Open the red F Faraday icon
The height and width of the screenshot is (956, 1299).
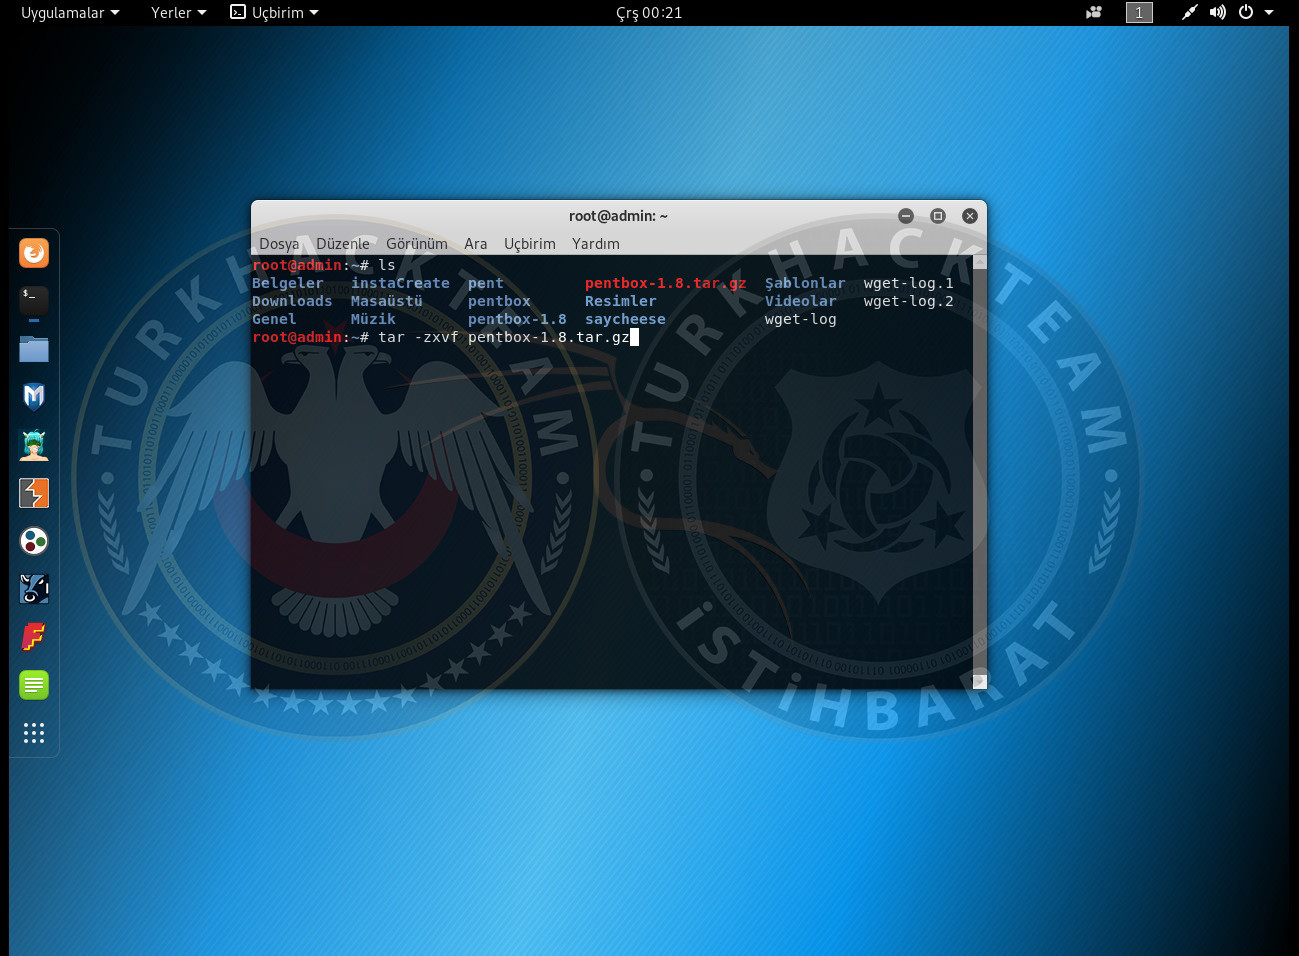pyautogui.click(x=34, y=637)
